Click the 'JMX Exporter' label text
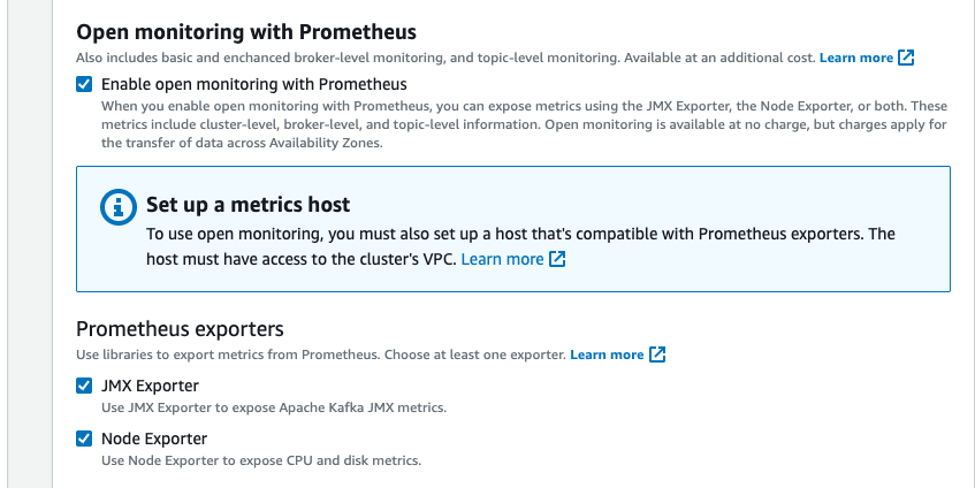The height and width of the screenshot is (489, 977). coord(150,386)
